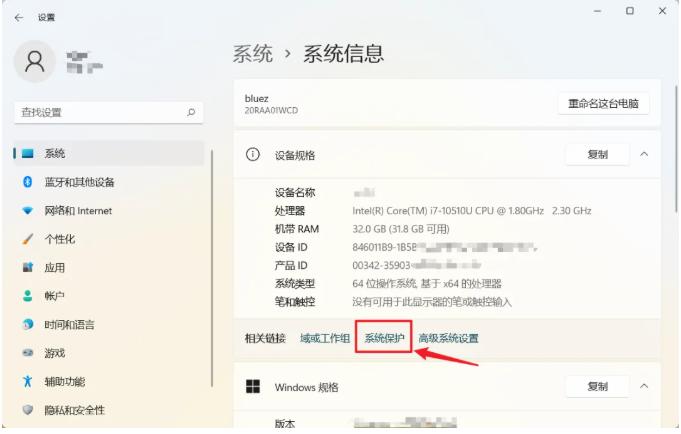Click the 帐户 person icon
681x434 pixels.
pyautogui.click(x=28, y=297)
